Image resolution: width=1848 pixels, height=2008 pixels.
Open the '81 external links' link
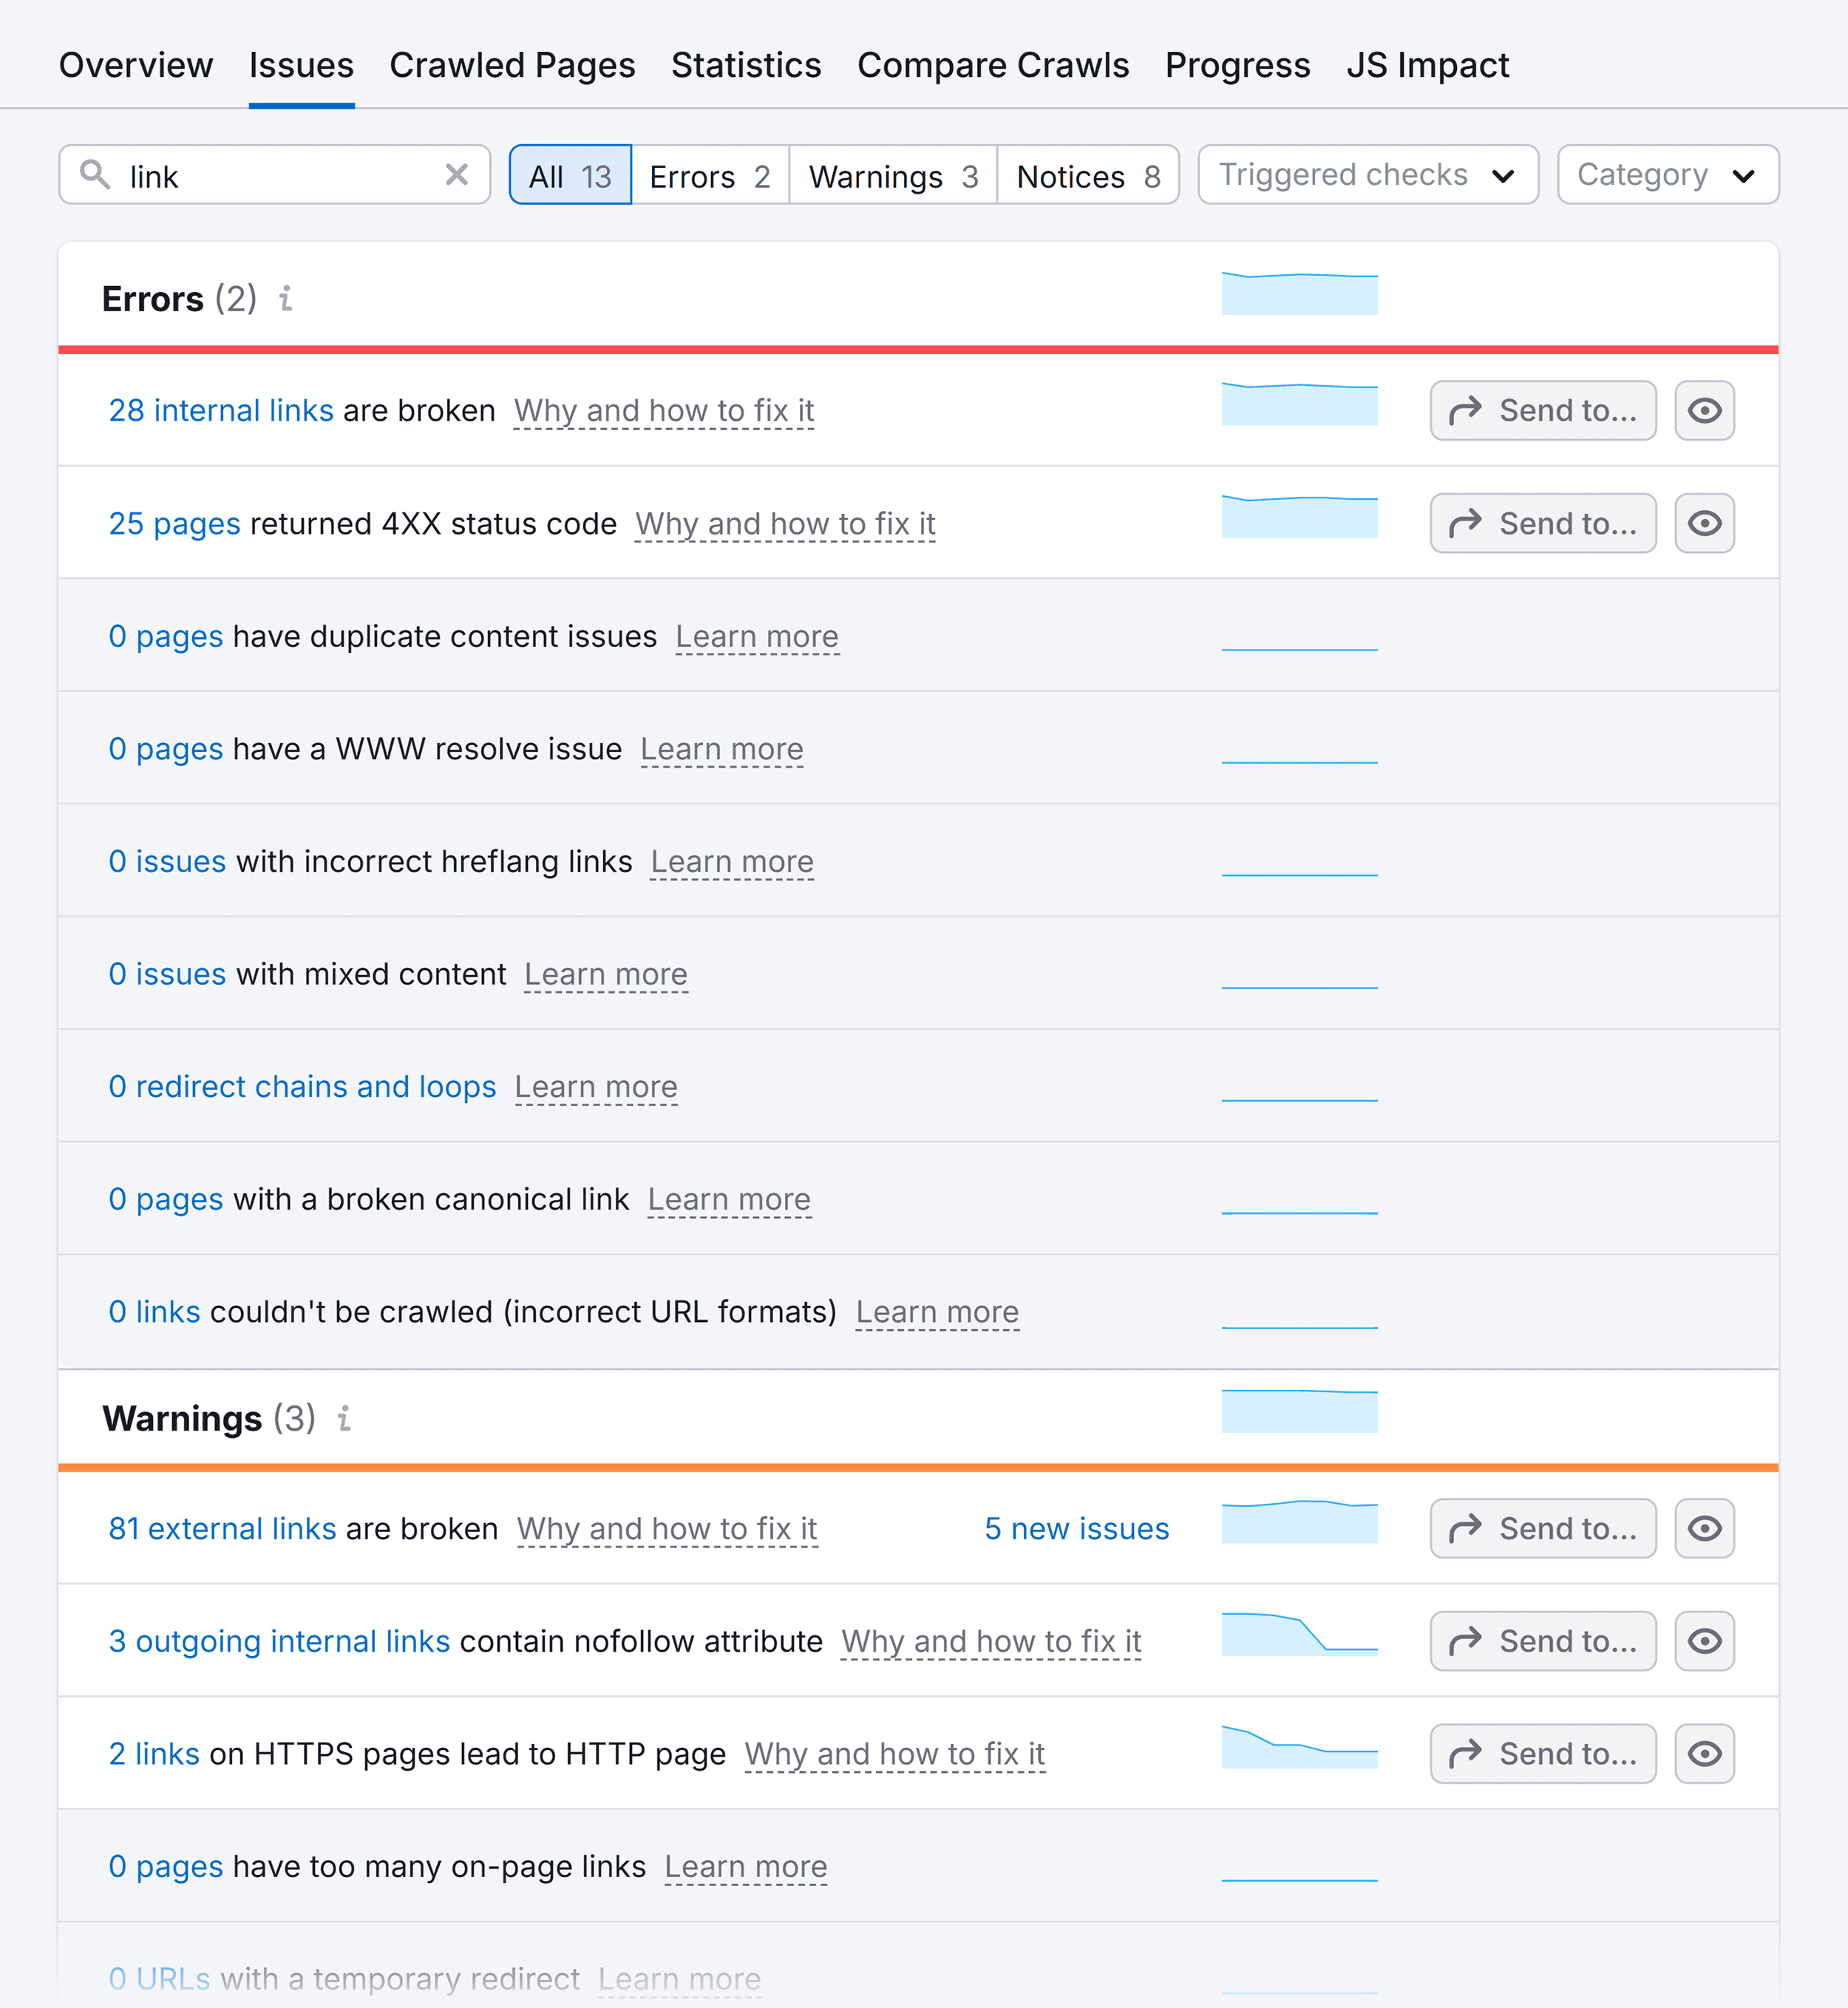(222, 1529)
